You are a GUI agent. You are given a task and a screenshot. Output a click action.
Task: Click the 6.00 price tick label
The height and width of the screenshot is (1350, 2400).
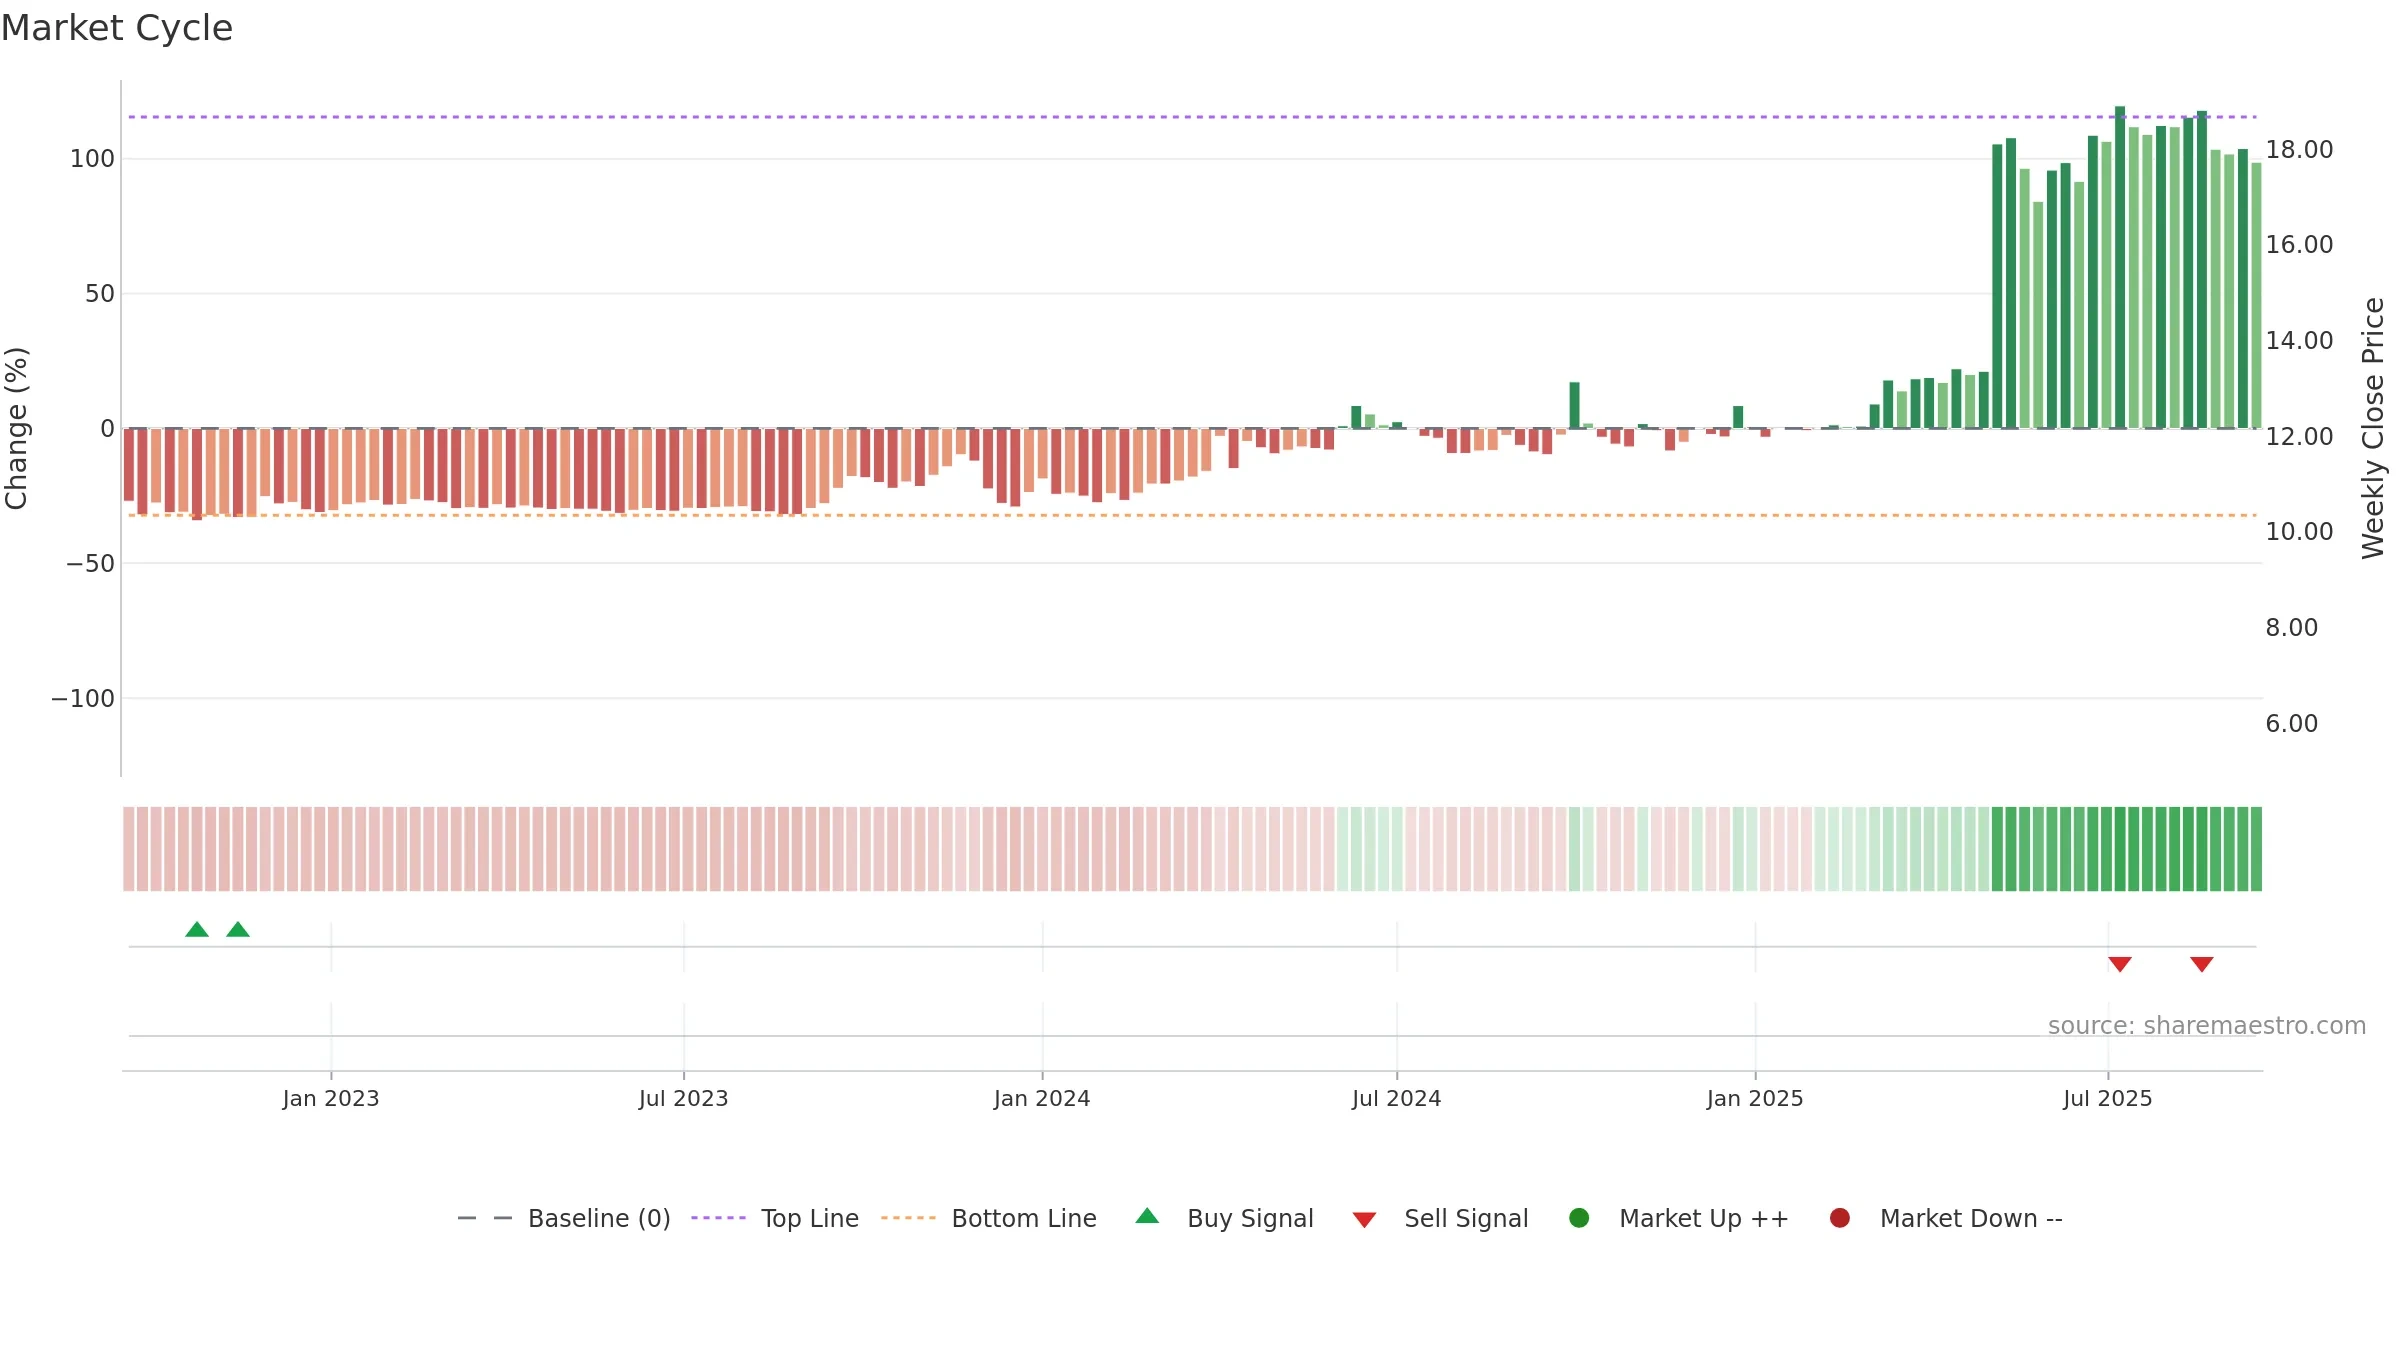(2291, 724)
